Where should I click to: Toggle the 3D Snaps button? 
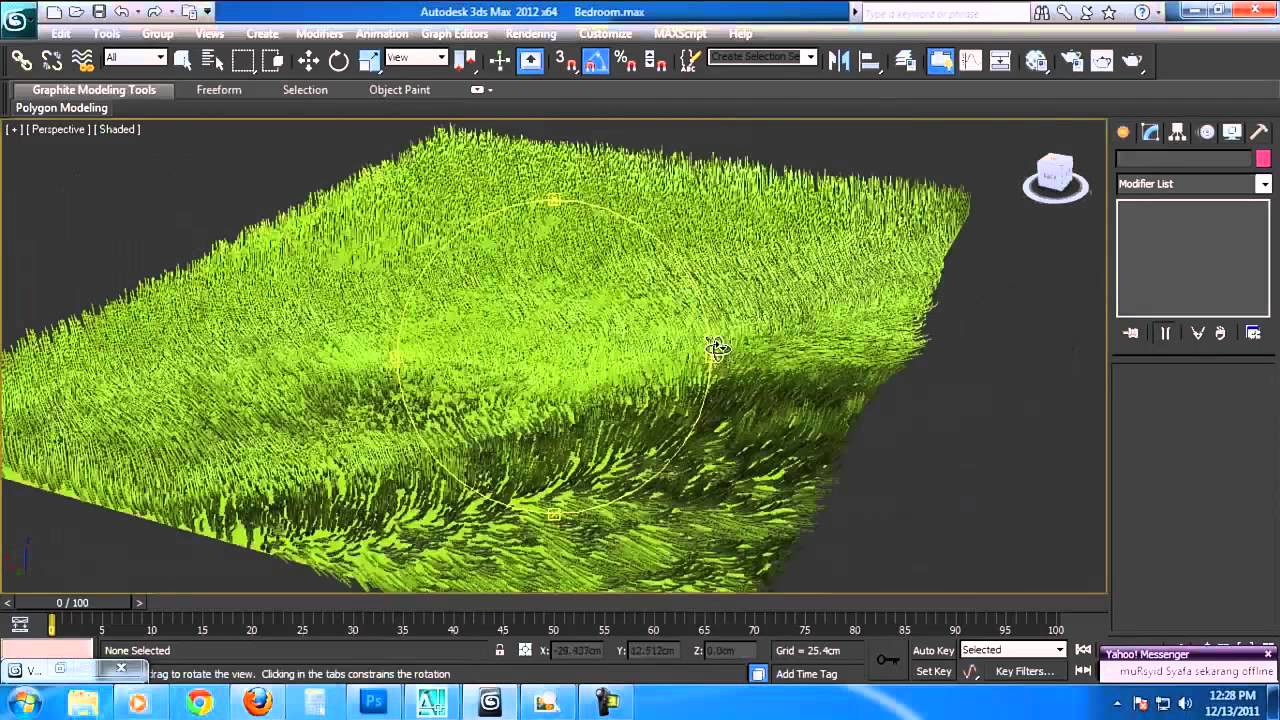tap(566, 61)
